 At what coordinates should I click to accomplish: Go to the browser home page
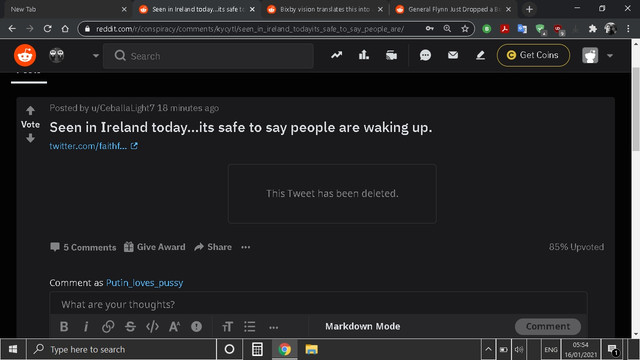pos(65,29)
